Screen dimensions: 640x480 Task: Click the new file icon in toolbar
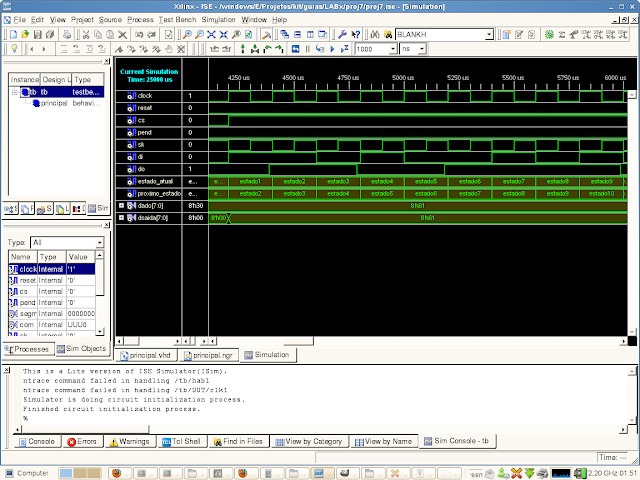(11, 34)
